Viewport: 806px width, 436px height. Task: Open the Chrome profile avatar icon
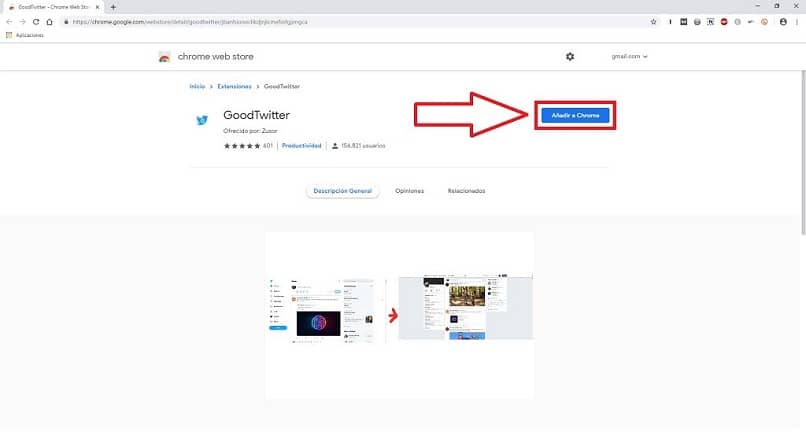(x=783, y=22)
